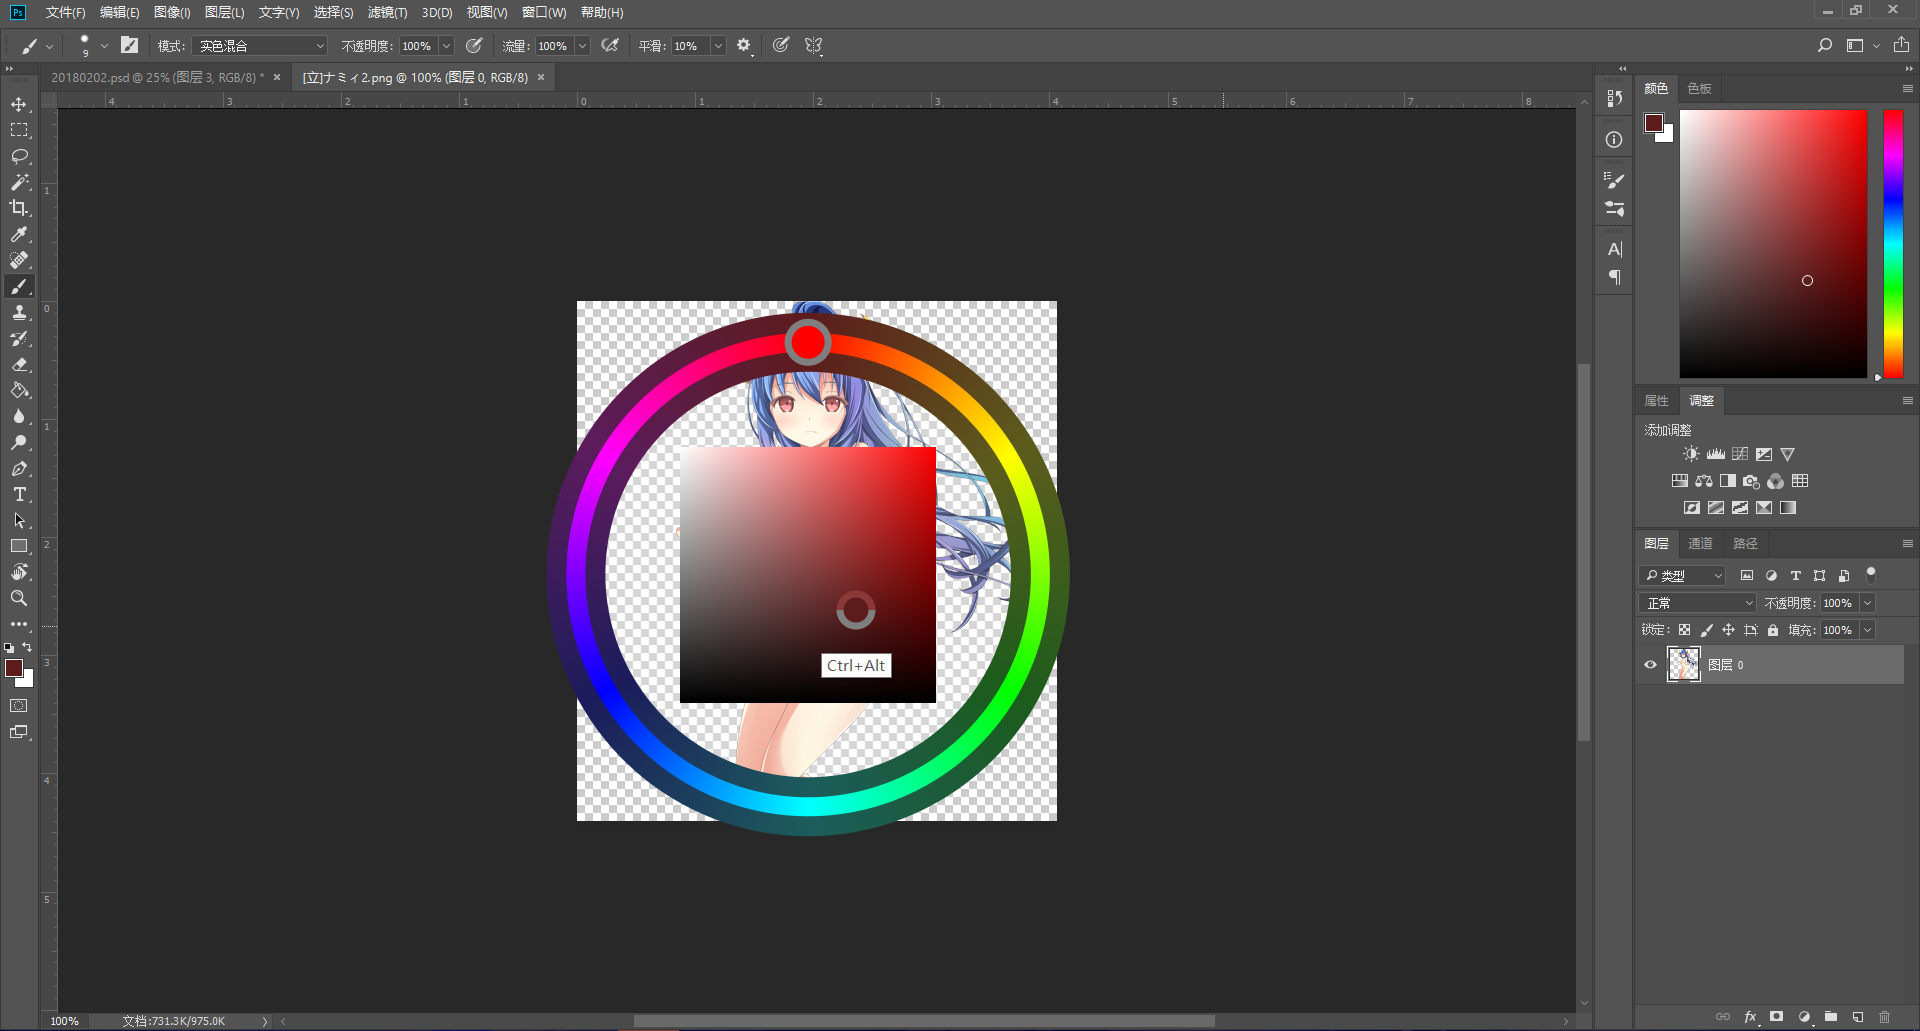Toggle lock position of layer
This screenshot has width=1920, height=1031.
pos(1728,630)
